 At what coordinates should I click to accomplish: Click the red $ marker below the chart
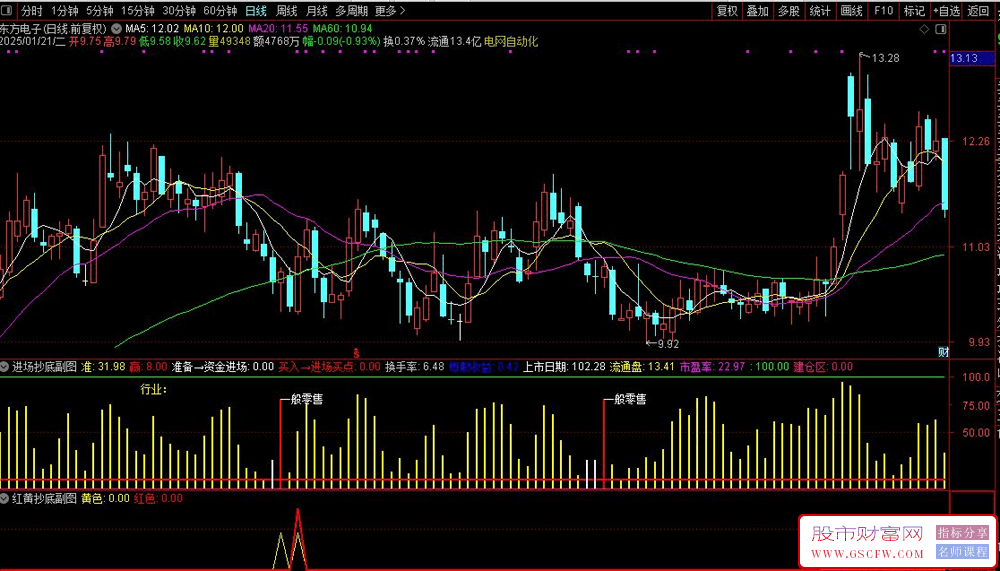(357, 352)
